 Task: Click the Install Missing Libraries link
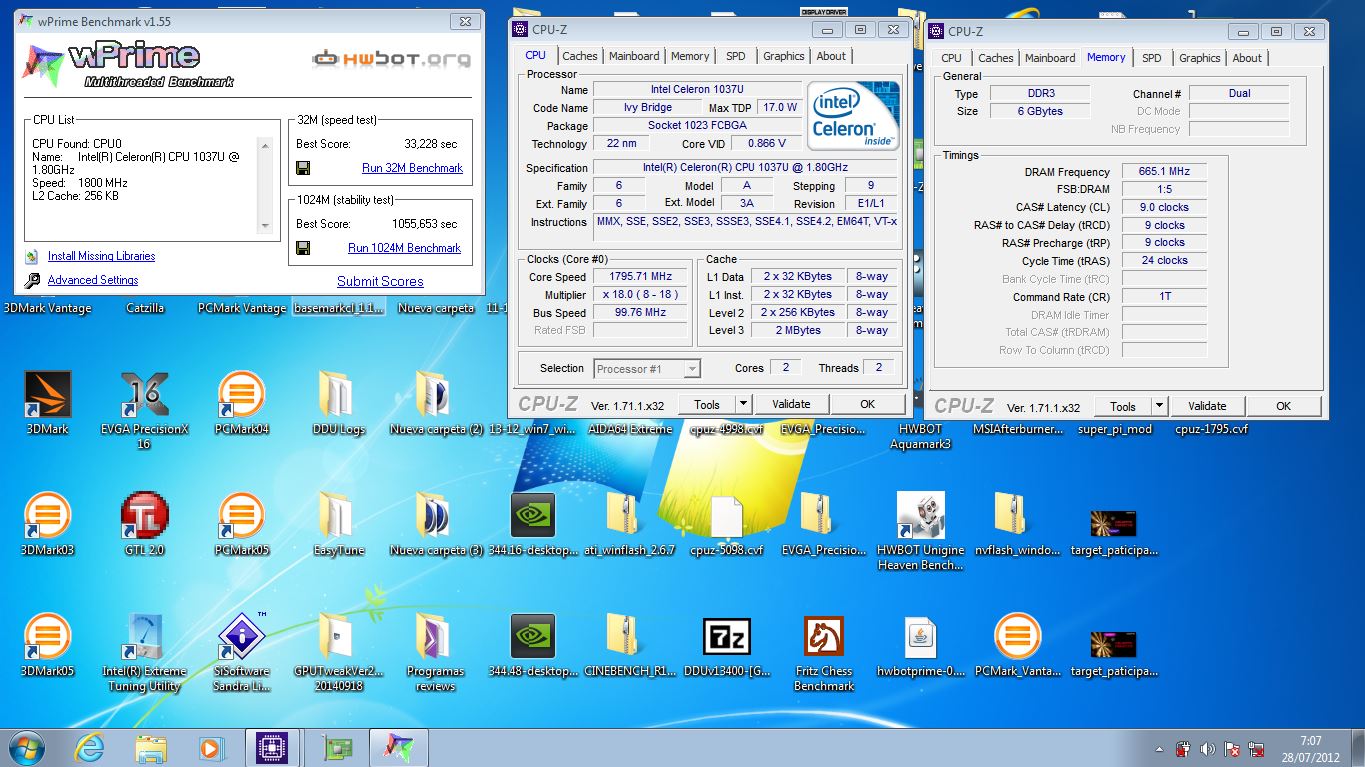point(101,256)
